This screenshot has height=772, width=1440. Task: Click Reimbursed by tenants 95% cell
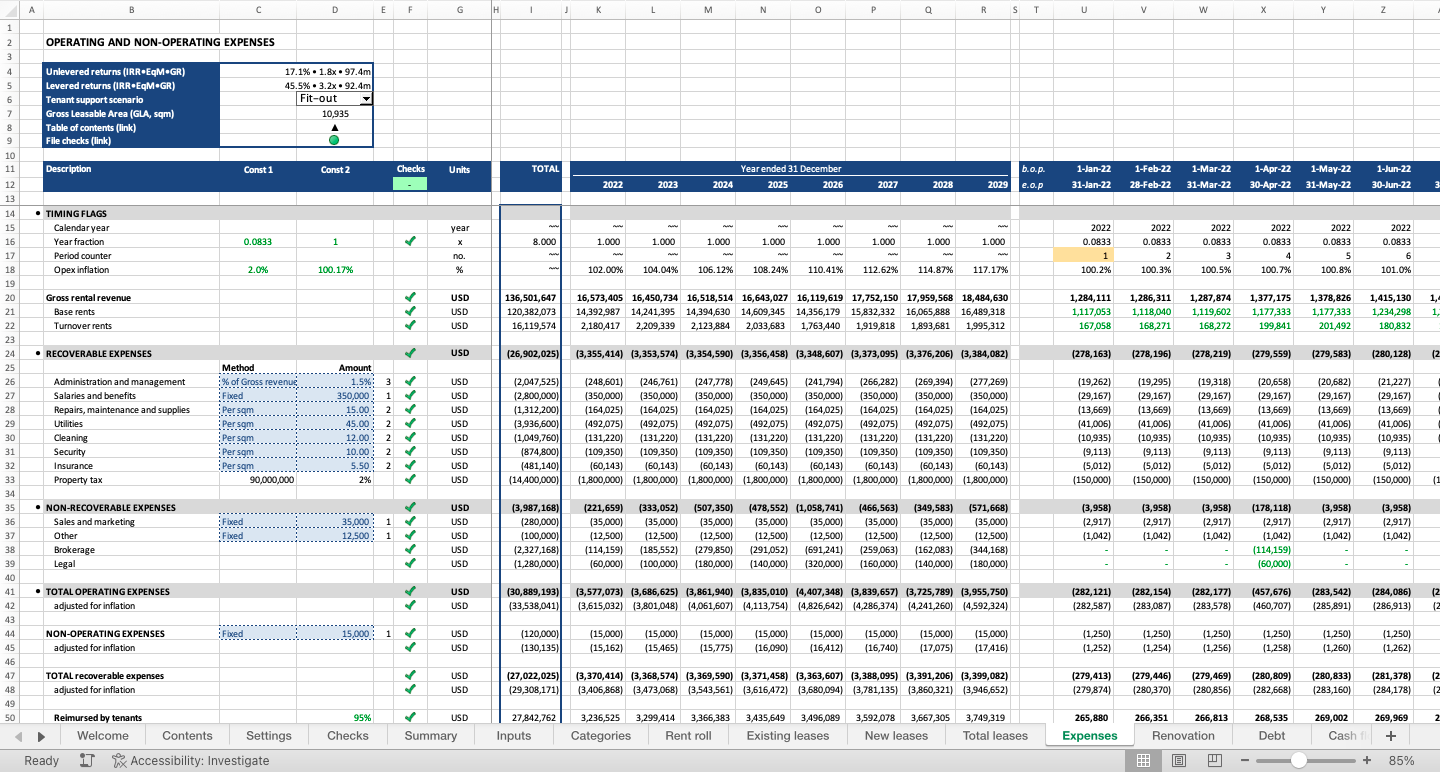pos(334,718)
